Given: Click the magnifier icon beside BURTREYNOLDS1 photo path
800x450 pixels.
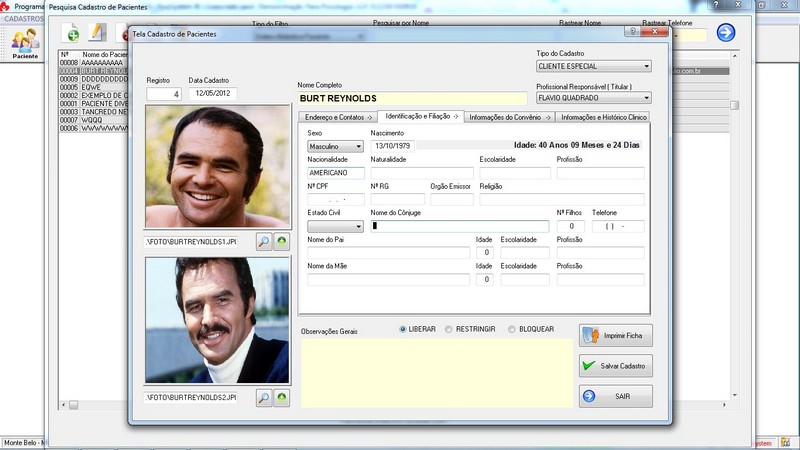Looking at the screenshot, I should 264,242.
